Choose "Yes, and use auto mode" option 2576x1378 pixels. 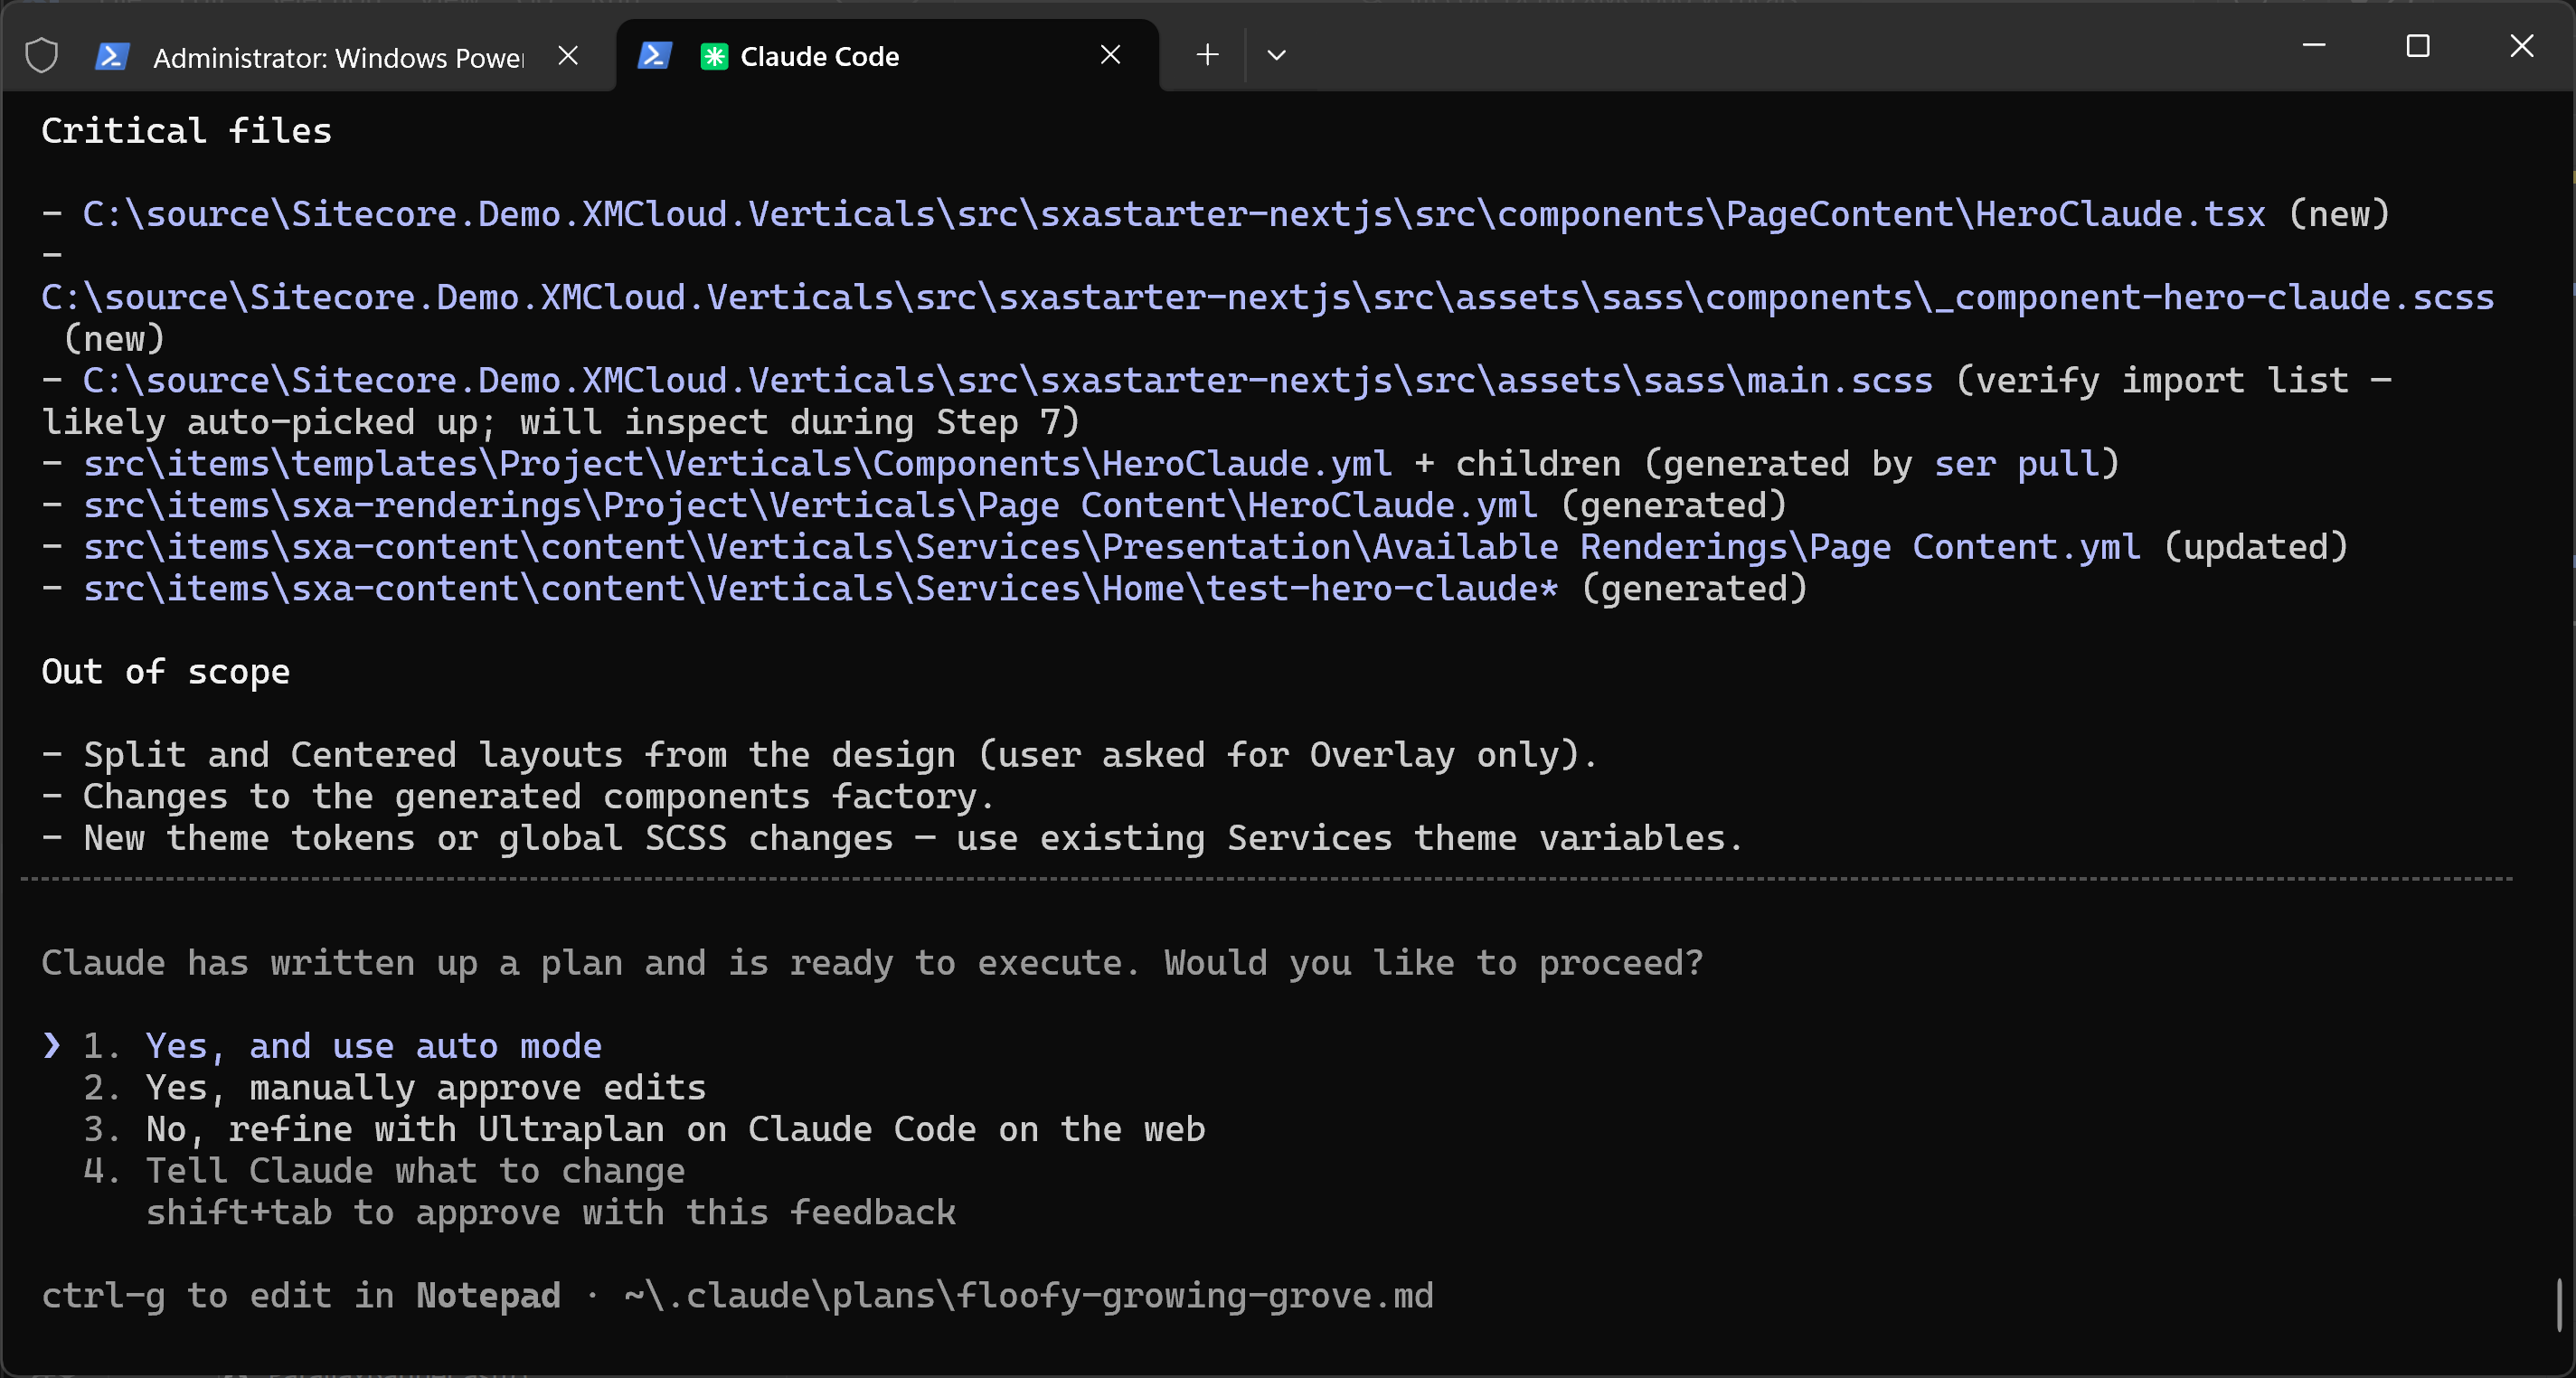373,1046
